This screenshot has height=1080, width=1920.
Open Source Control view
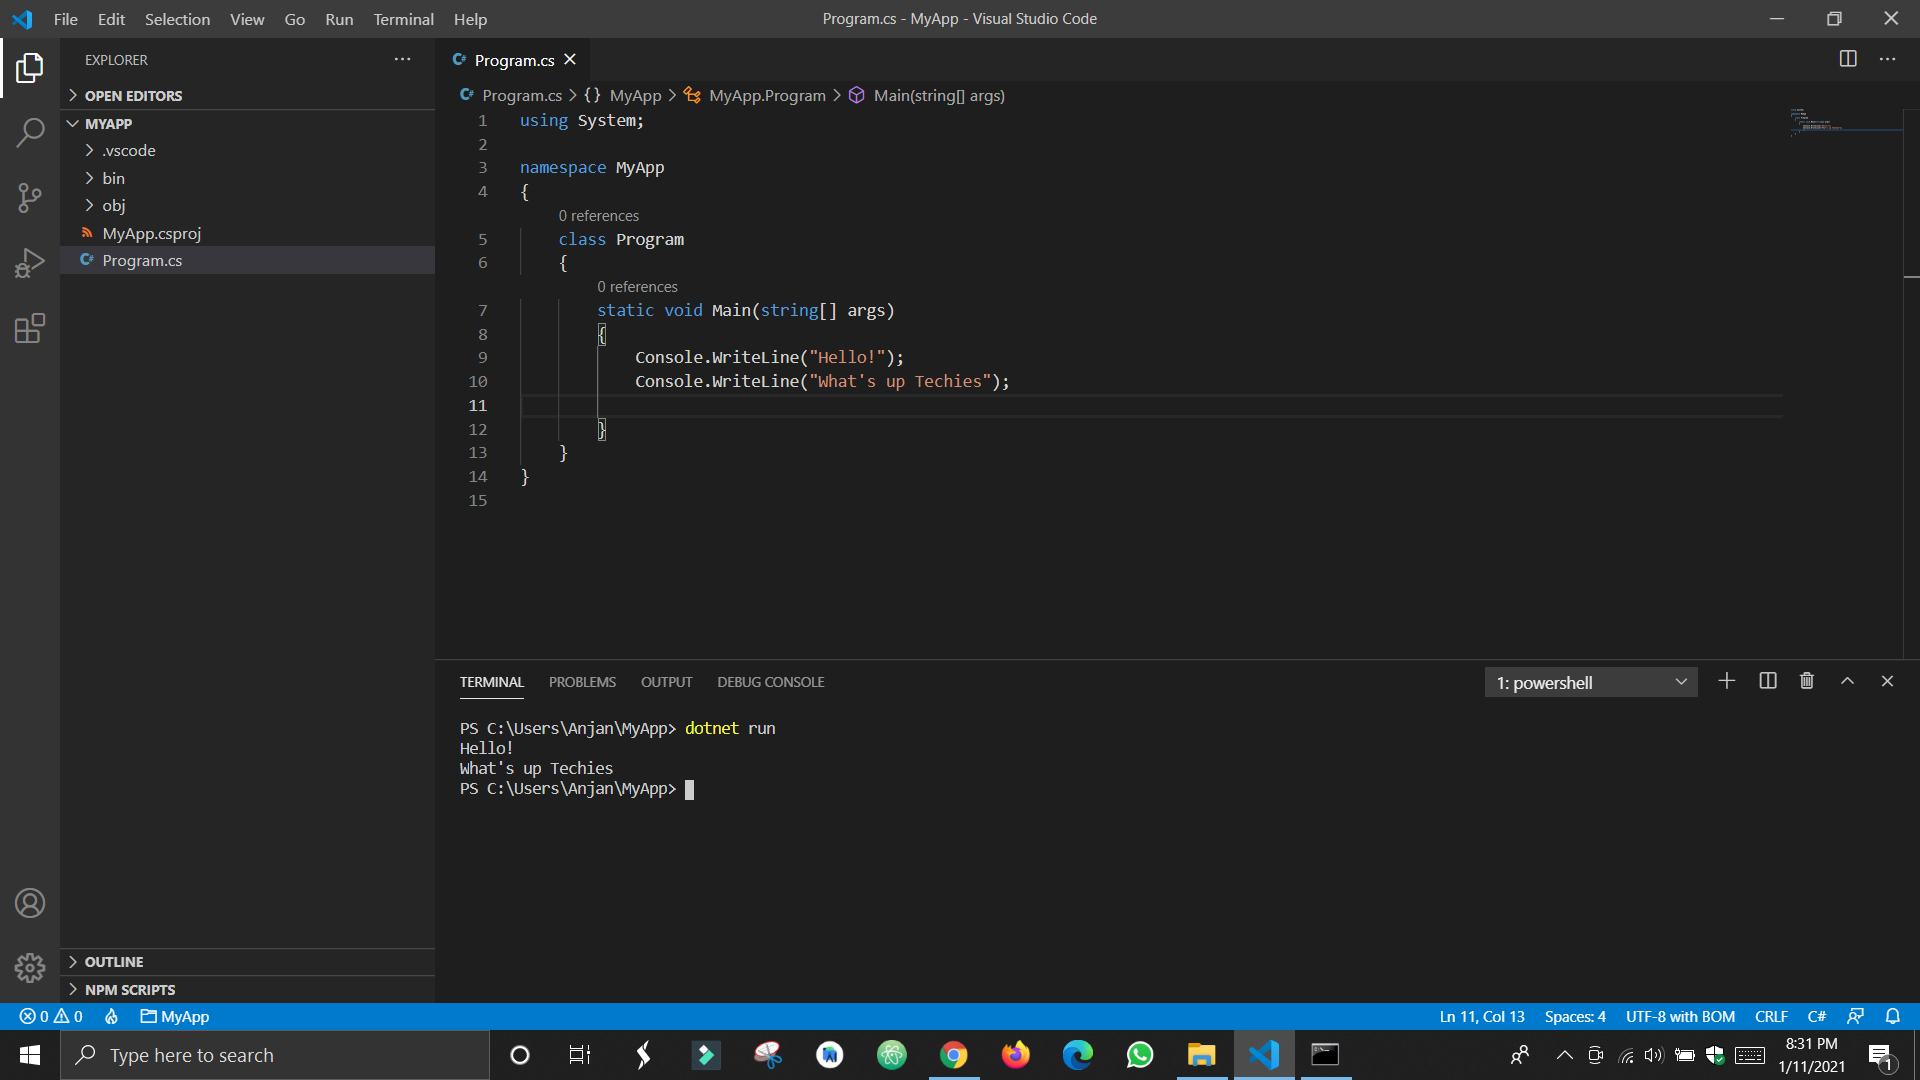30,197
